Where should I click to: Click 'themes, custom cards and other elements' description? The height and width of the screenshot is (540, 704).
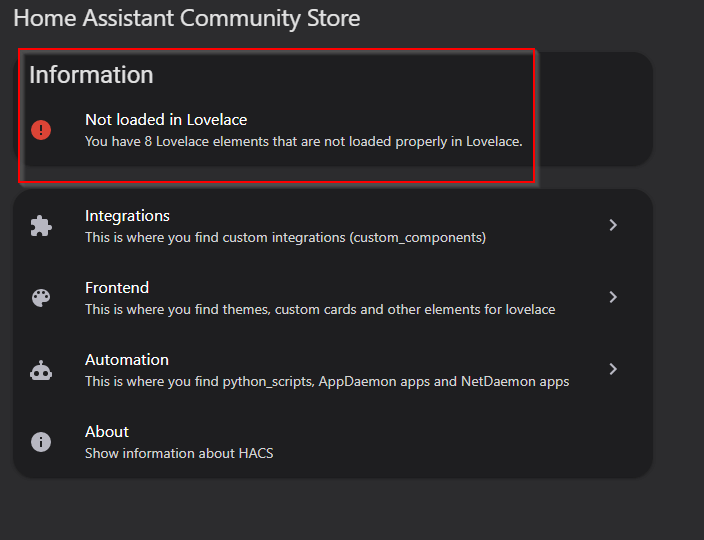coord(389,309)
